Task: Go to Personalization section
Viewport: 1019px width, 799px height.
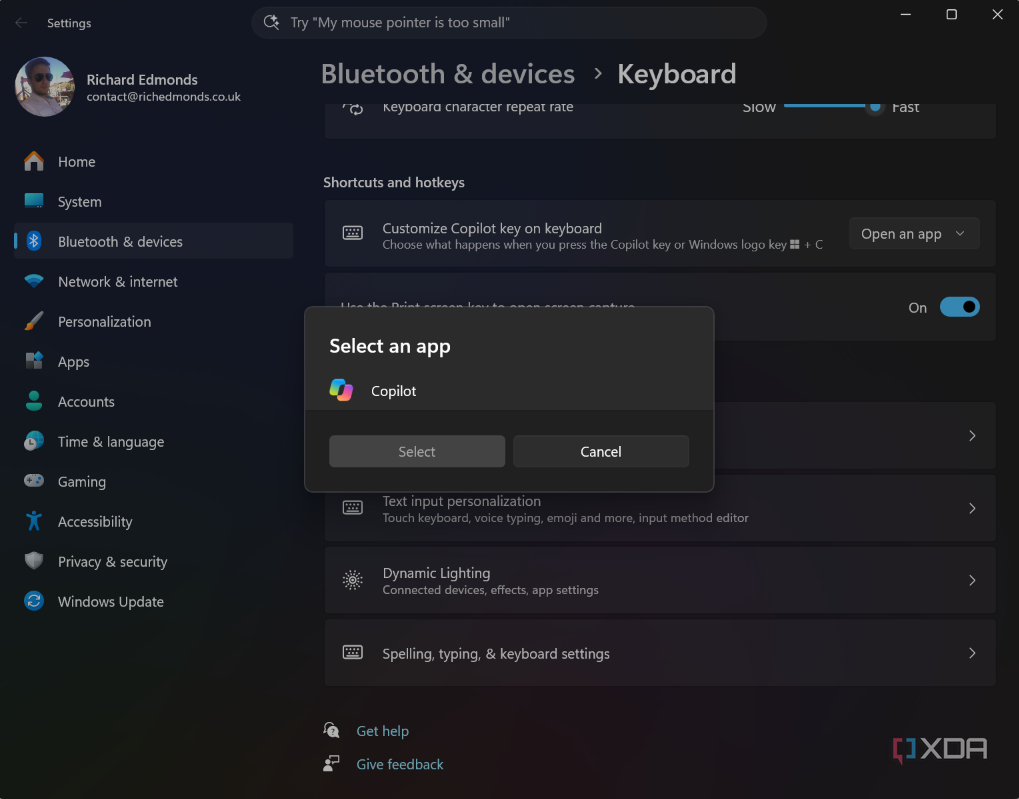Action: (x=153, y=322)
